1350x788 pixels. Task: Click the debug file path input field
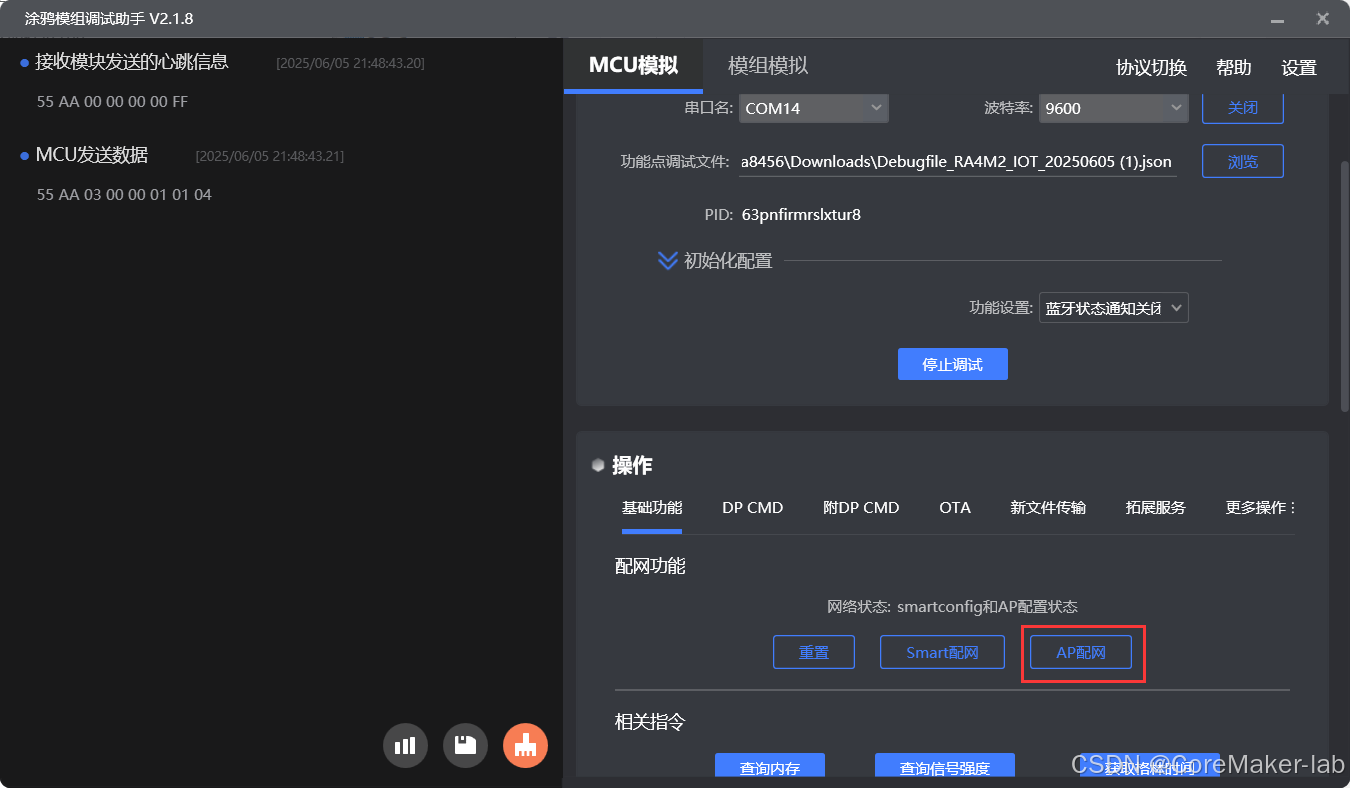[955, 161]
